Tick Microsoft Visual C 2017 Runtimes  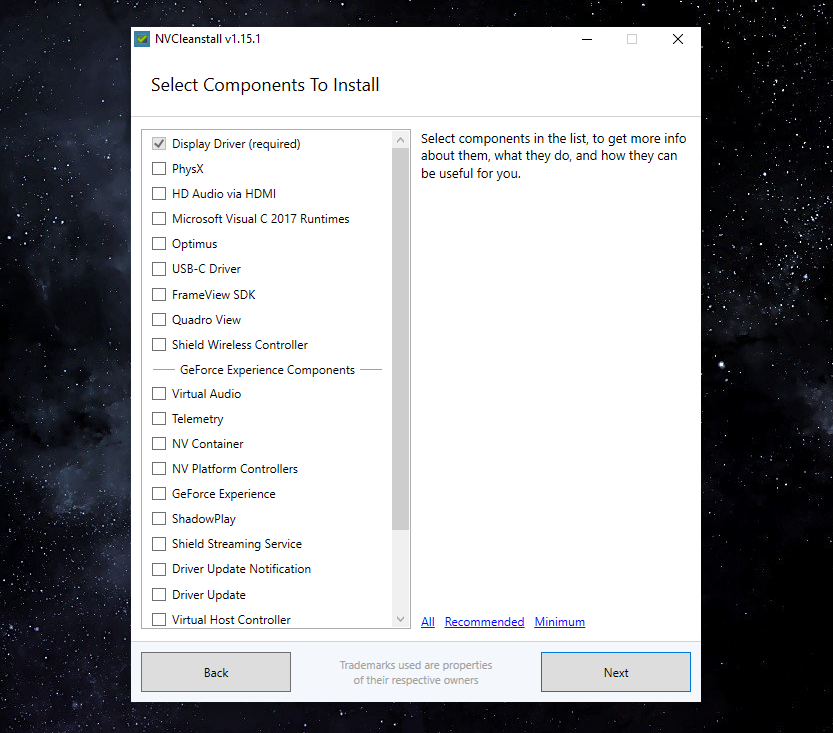[x=159, y=219]
